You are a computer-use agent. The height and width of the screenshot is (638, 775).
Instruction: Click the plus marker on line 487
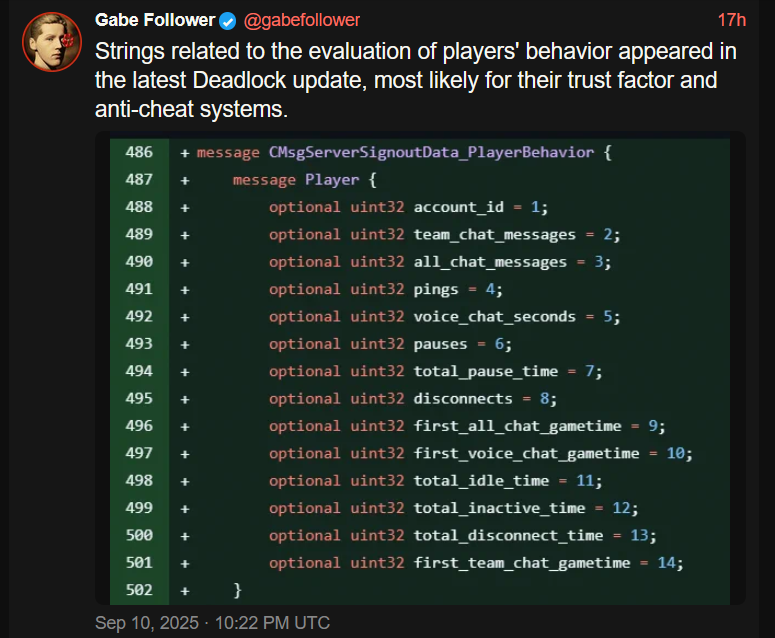click(185, 181)
